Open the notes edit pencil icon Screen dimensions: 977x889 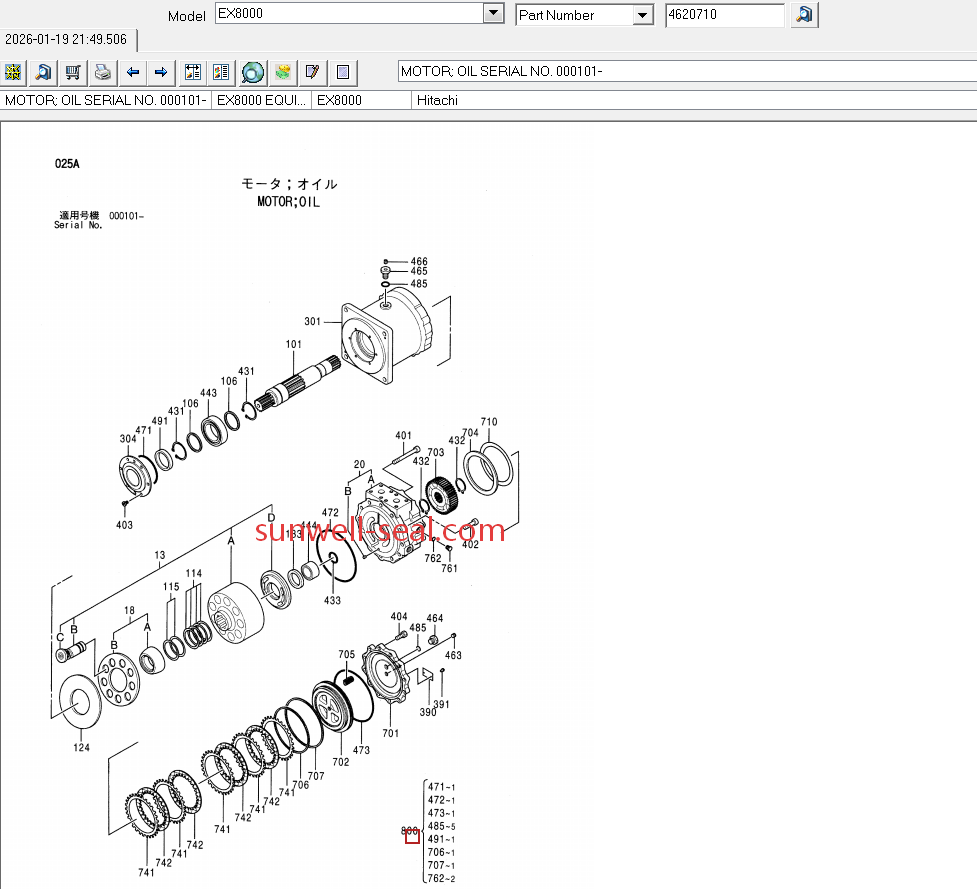(x=313, y=72)
